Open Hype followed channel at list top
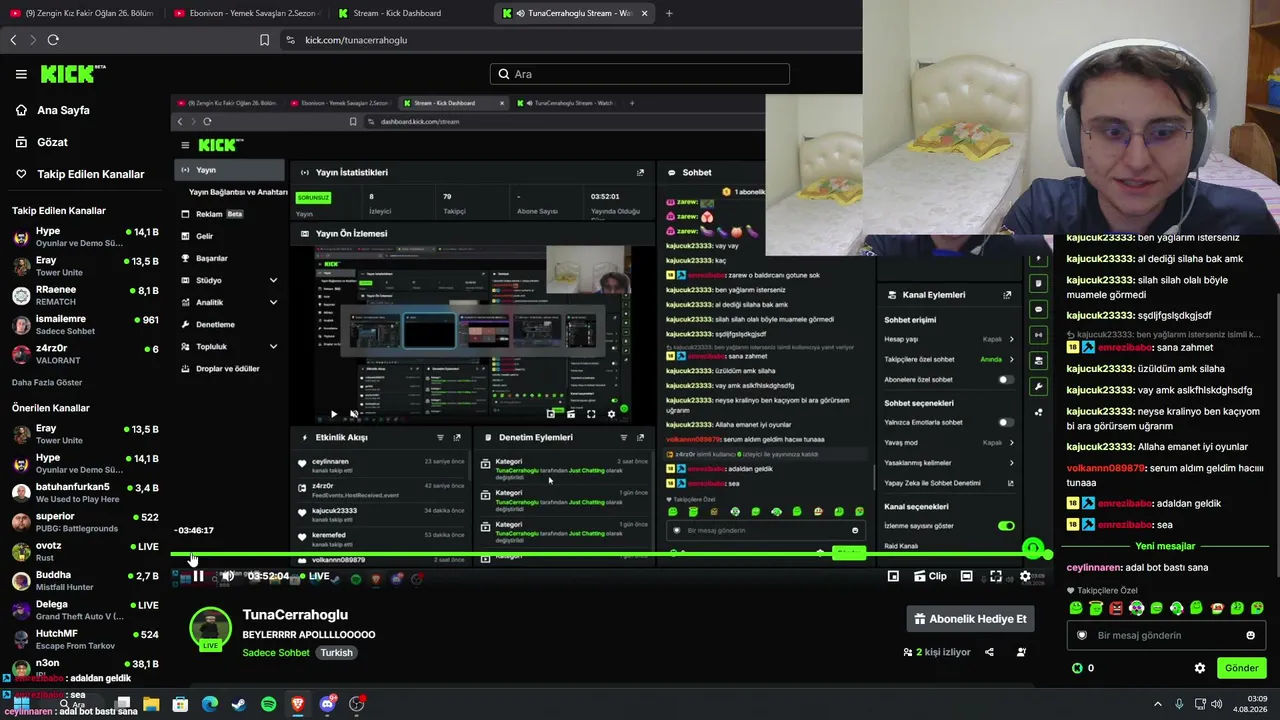Viewport: 1280px width, 720px height. pyautogui.click(x=85, y=237)
